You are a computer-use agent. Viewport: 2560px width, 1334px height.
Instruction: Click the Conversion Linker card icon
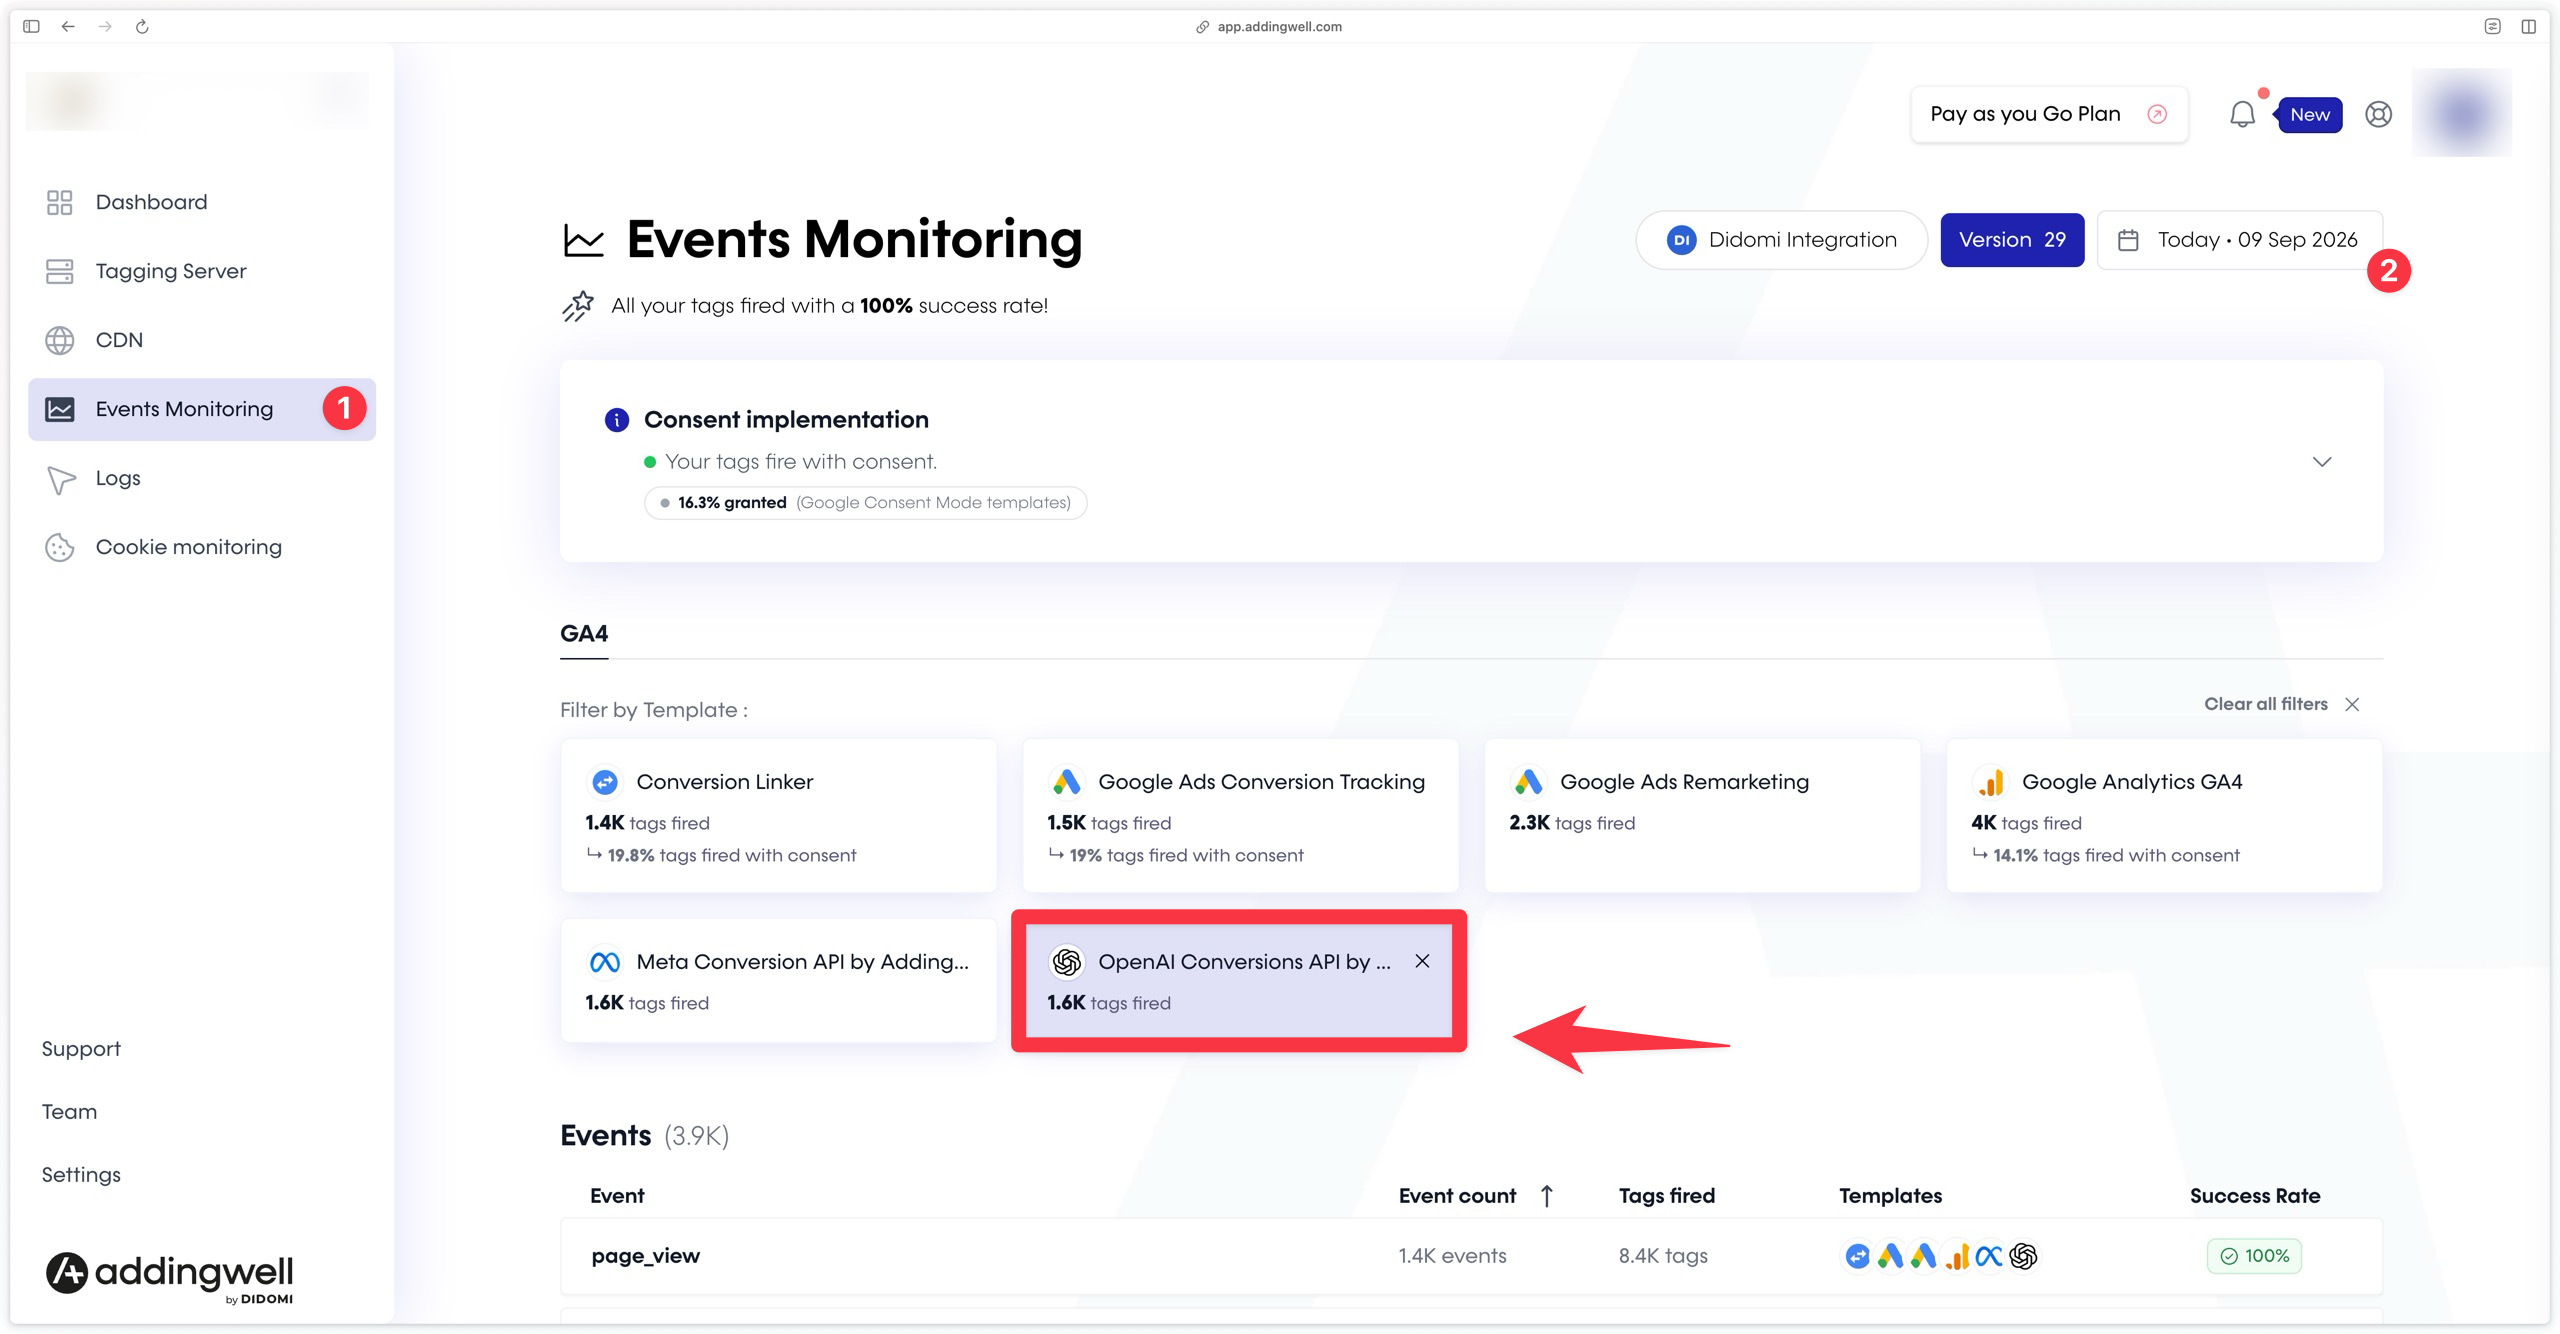(605, 782)
